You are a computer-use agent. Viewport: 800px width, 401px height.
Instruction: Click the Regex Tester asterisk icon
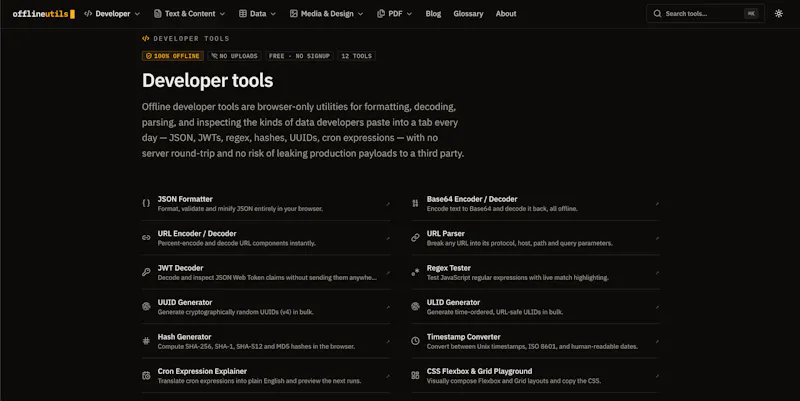[x=415, y=272]
